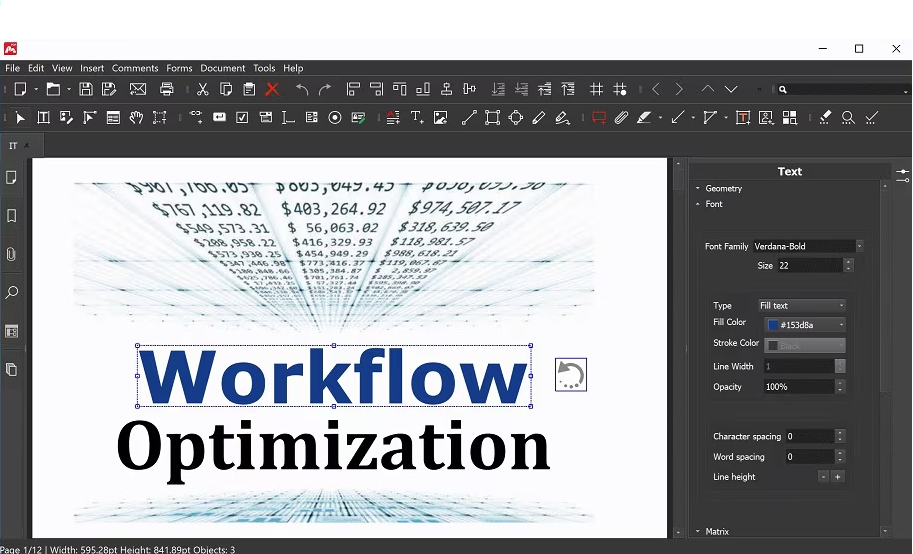The image size is (913, 554).
Task: Select the Signature field tool
Action: [x=359, y=118]
